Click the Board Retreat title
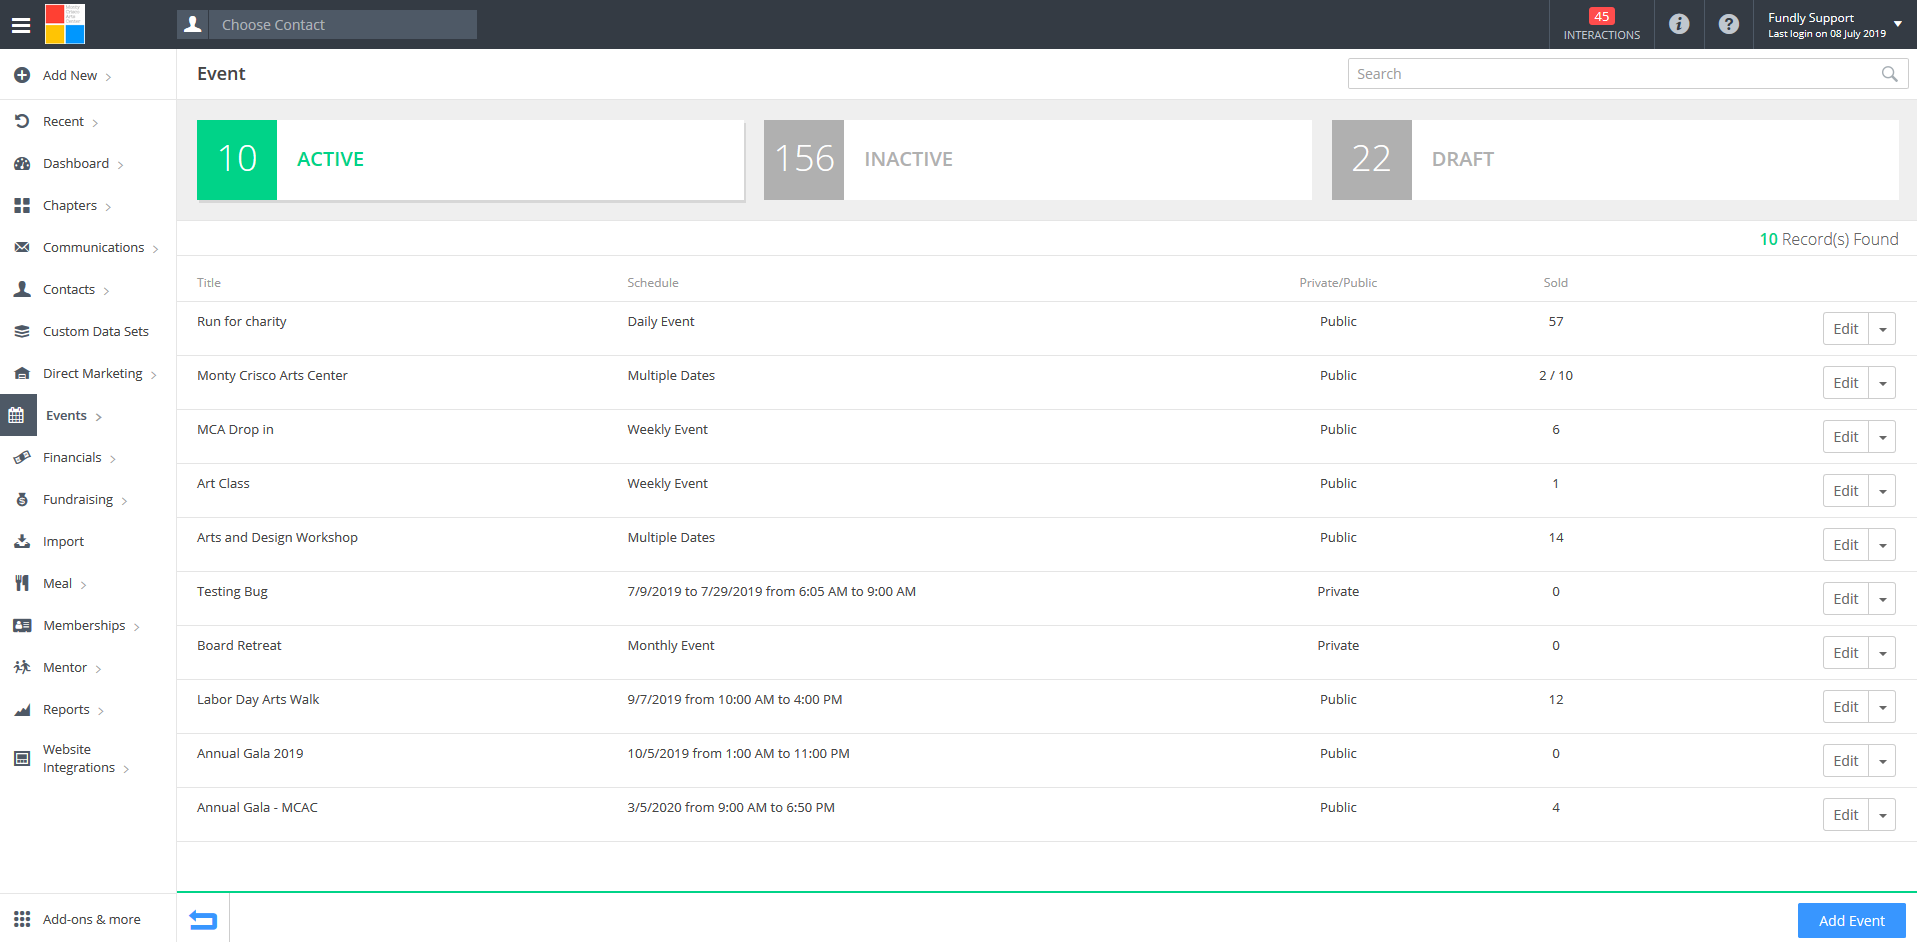The width and height of the screenshot is (1917, 942). [239, 645]
